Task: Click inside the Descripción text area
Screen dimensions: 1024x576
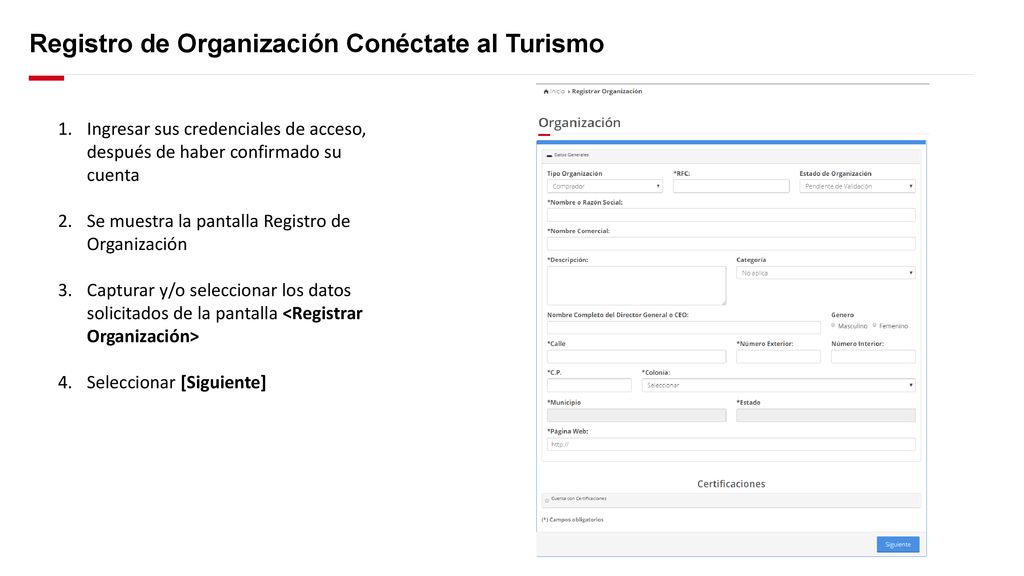Action: point(636,285)
